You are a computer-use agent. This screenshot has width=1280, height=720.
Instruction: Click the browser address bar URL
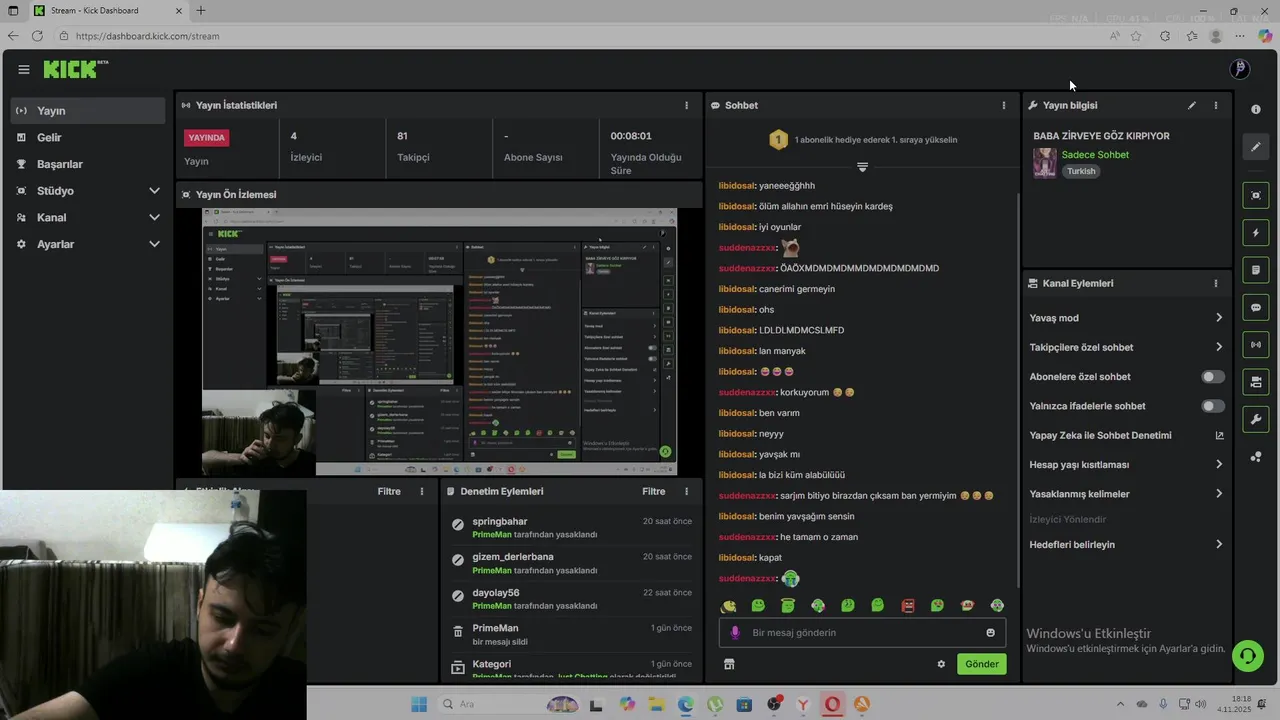(x=147, y=36)
